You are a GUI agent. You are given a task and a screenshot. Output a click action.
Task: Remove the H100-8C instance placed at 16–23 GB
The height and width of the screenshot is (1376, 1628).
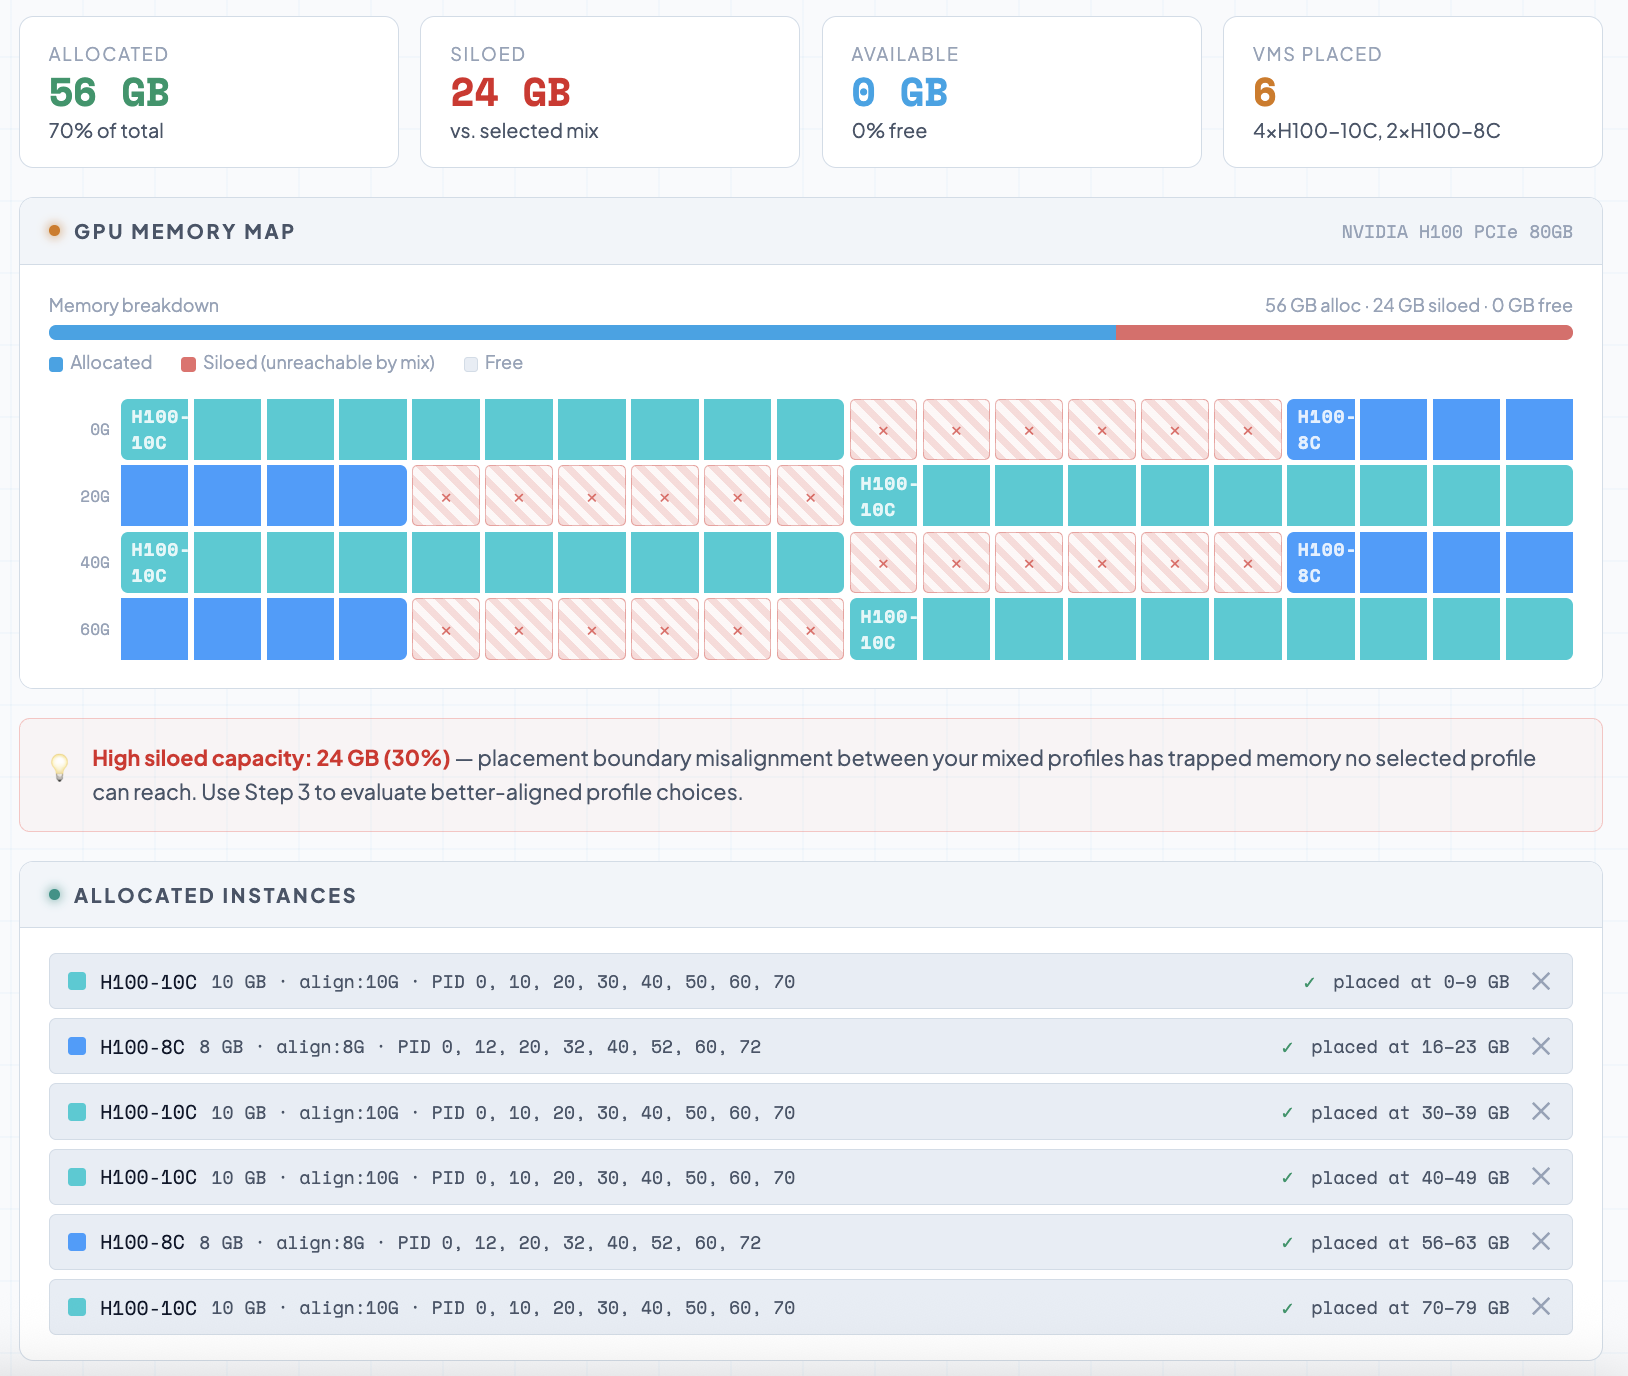coord(1541,1046)
